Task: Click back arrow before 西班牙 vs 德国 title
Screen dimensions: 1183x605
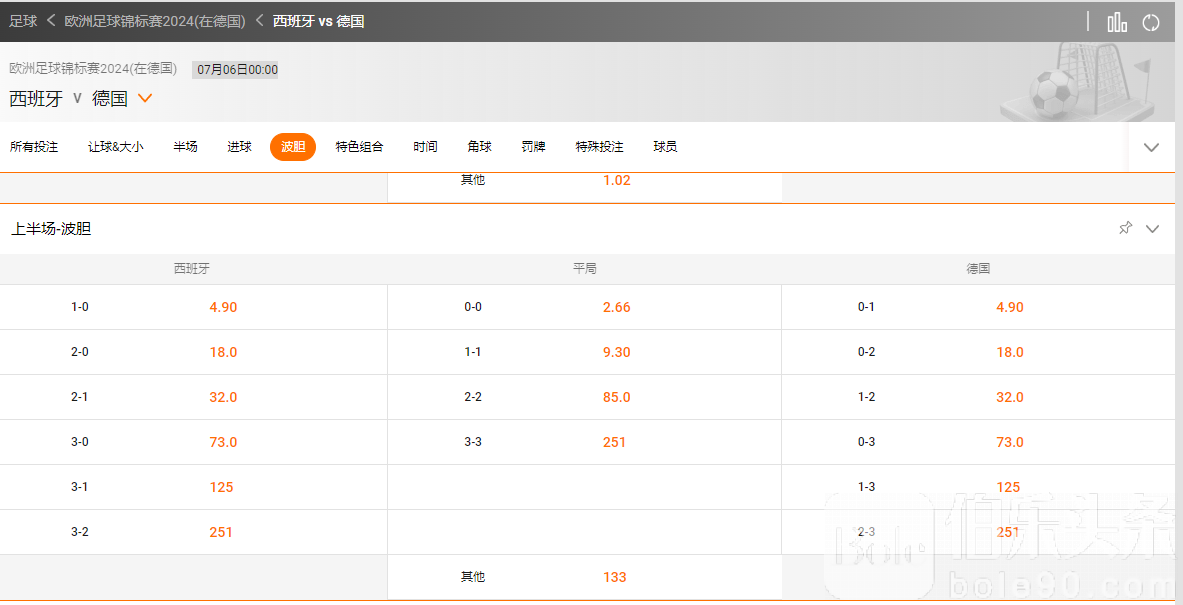Action: click(259, 20)
